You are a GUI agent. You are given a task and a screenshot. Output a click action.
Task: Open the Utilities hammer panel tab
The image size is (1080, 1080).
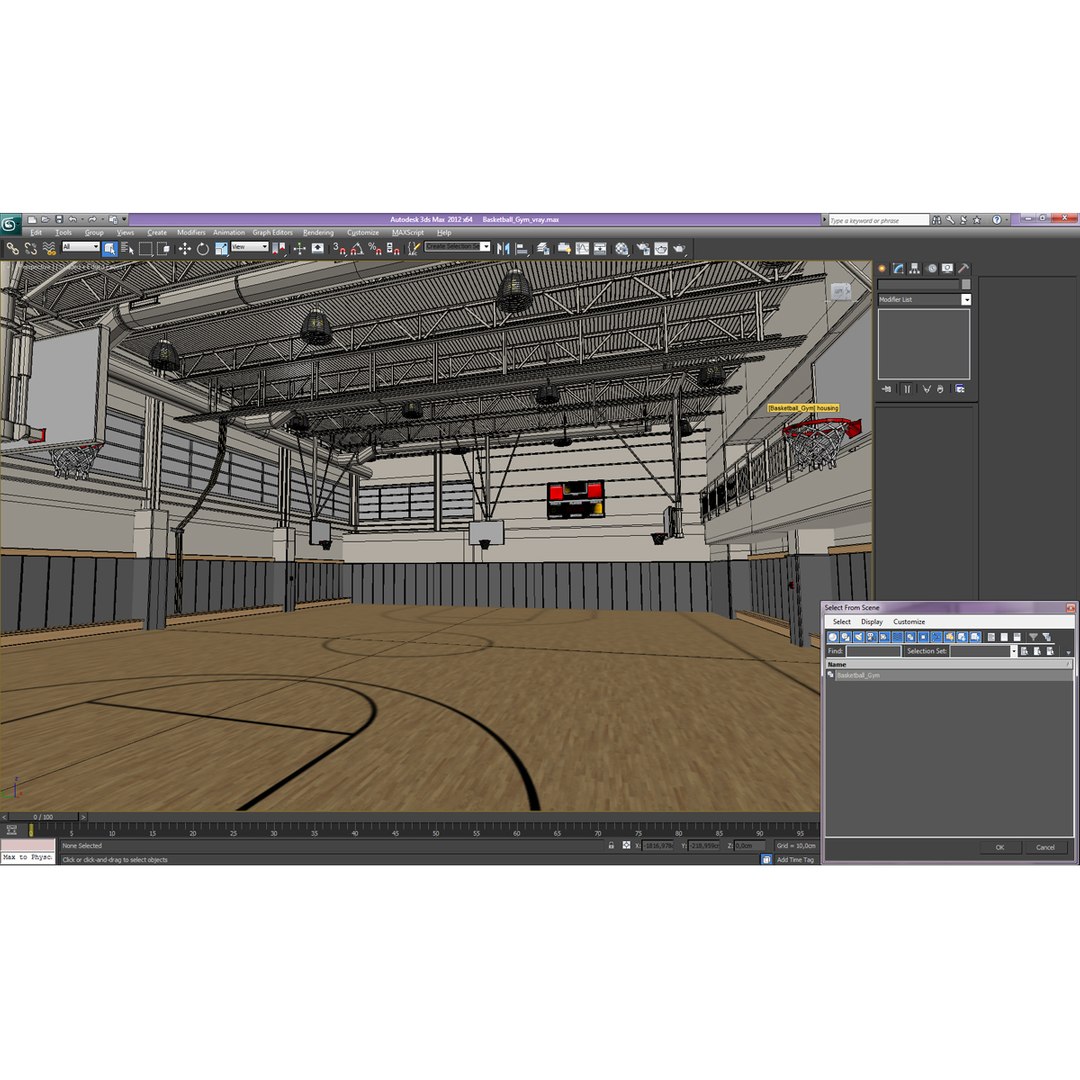(x=964, y=269)
